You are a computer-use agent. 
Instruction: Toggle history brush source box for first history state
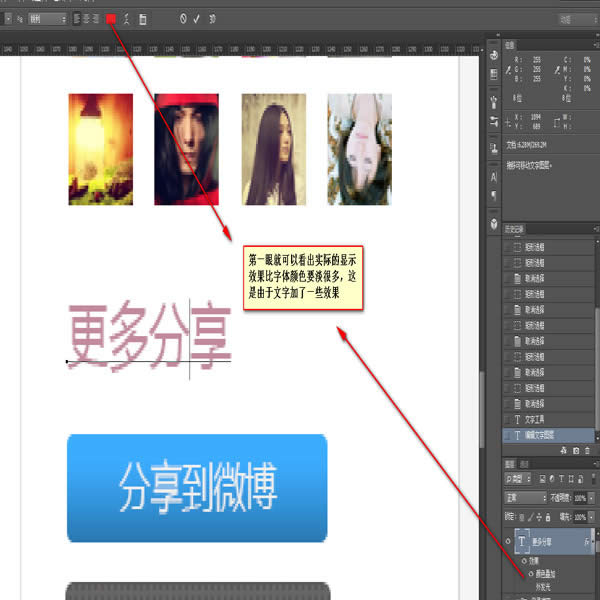point(507,247)
